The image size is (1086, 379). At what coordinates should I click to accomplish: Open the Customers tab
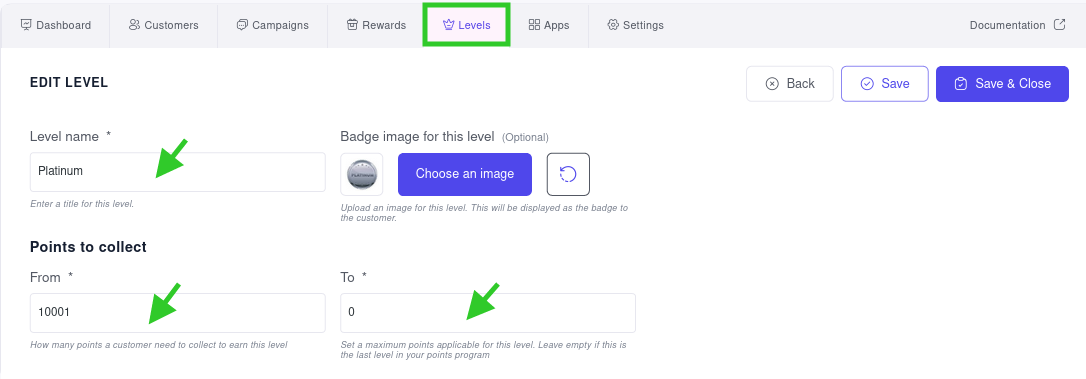pos(163,25)
